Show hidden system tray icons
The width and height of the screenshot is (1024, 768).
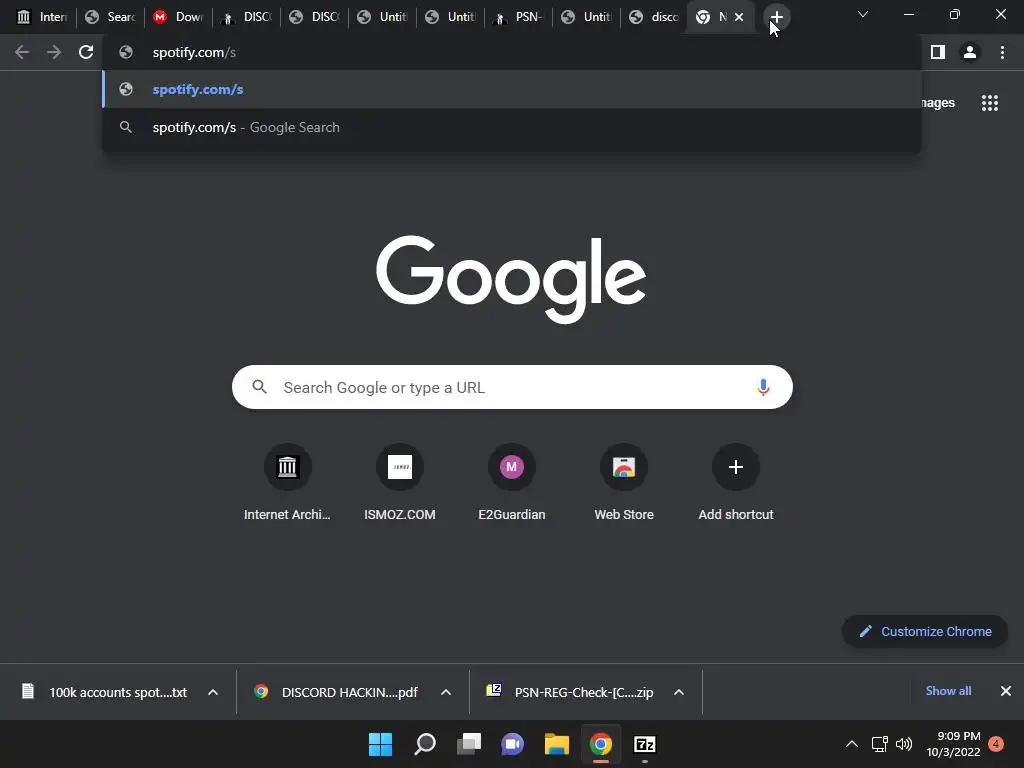(852, 744)
